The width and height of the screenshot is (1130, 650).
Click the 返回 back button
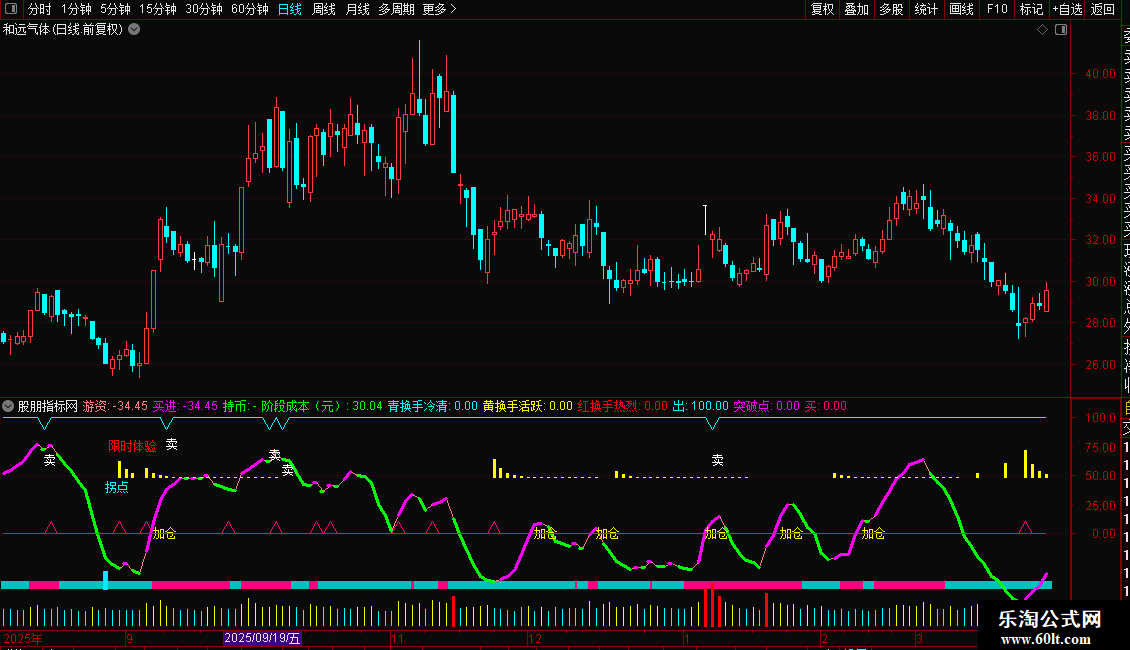point(1103,9)
